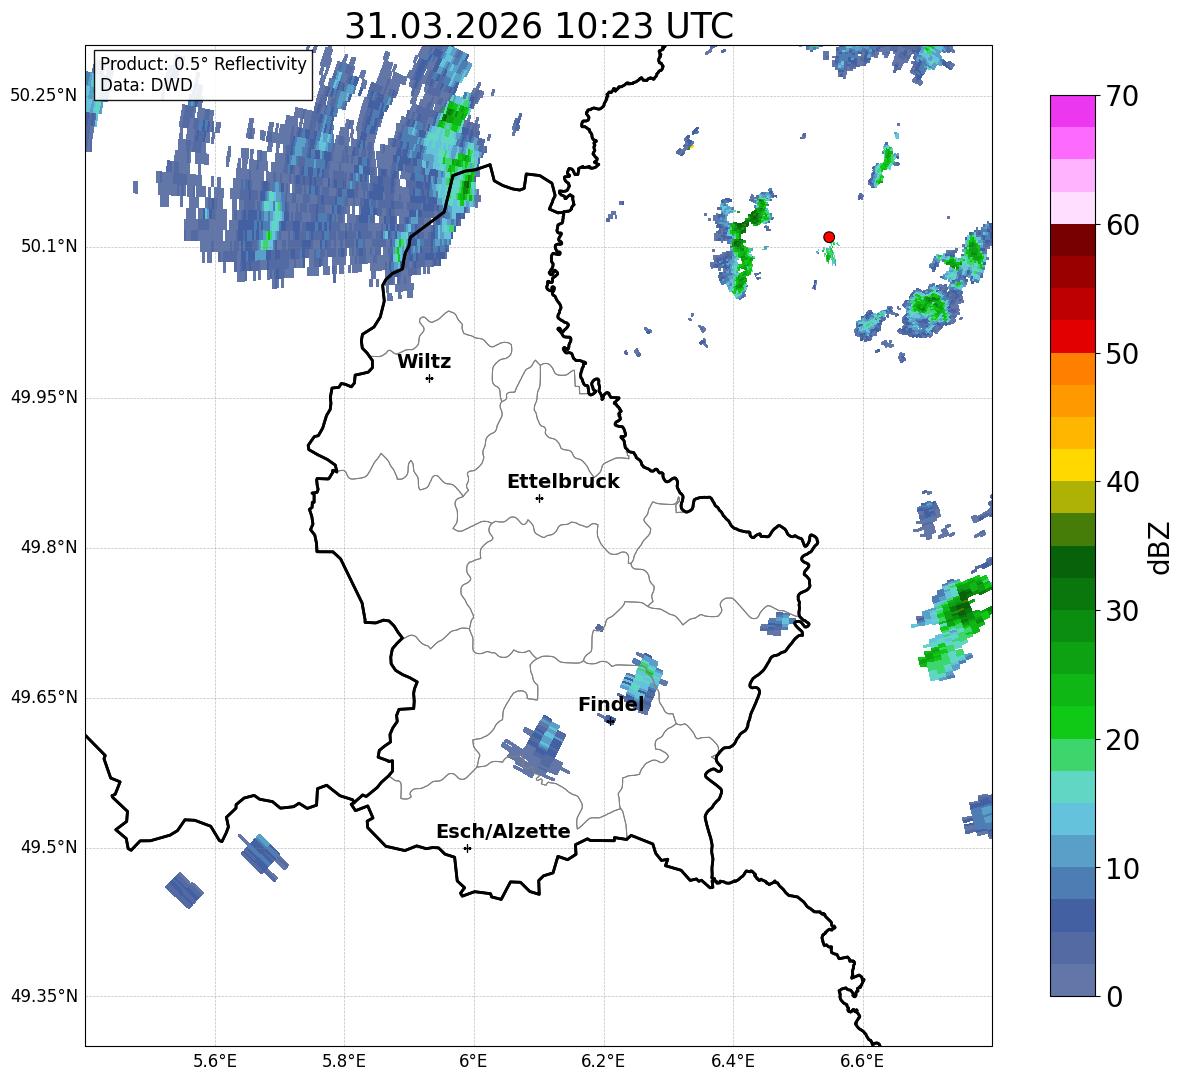Click the 49.8°N latitude label

(49, 547)
